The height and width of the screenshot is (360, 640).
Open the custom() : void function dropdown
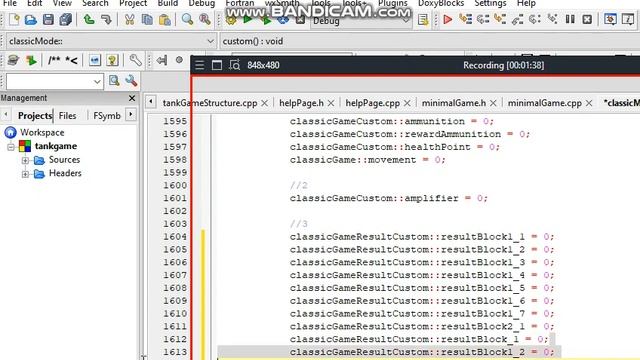[429, 41]
